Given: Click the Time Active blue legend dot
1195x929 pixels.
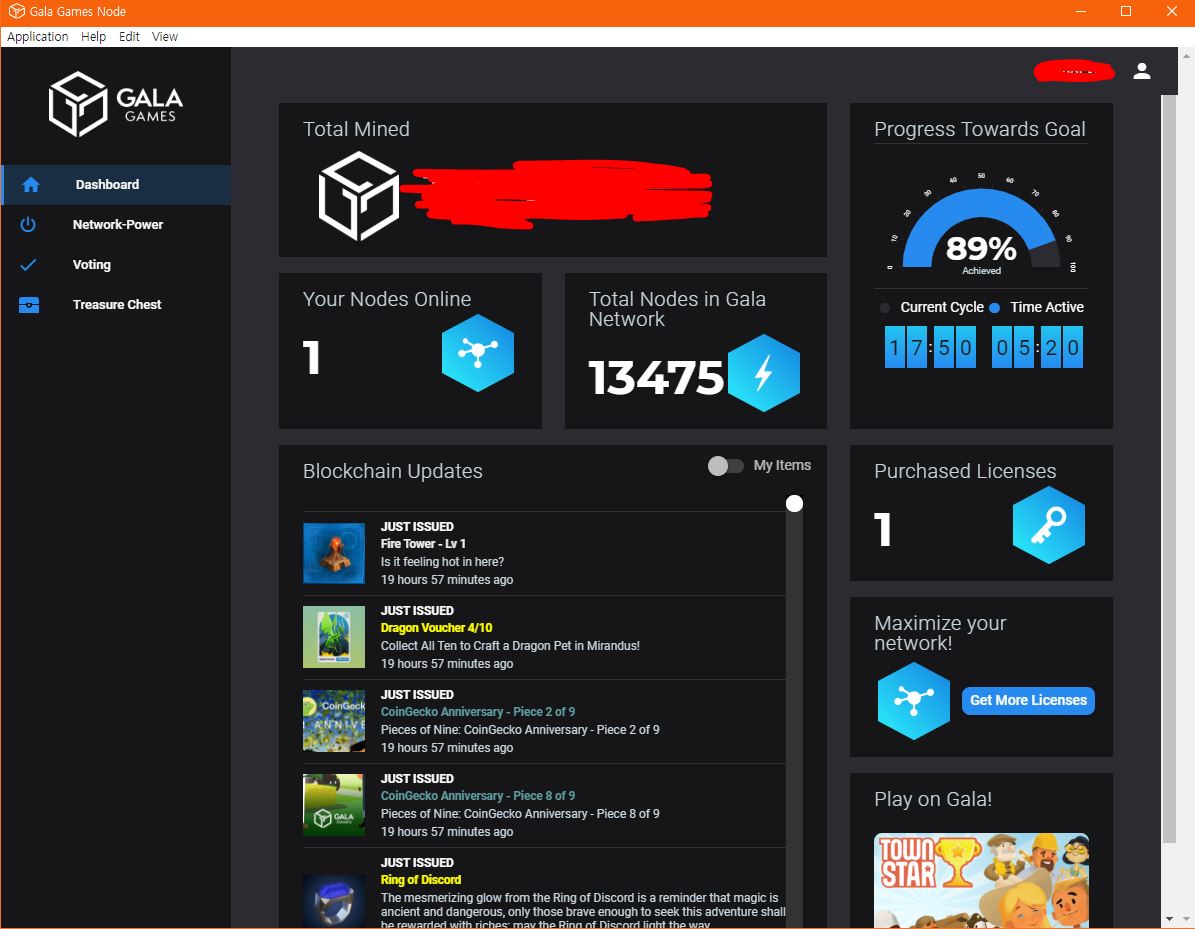Looking at the screenshot, I should [x=994, y=308].
